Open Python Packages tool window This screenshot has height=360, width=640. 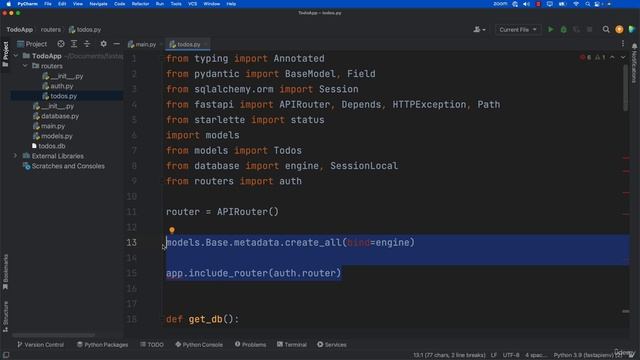click(102, 344)
